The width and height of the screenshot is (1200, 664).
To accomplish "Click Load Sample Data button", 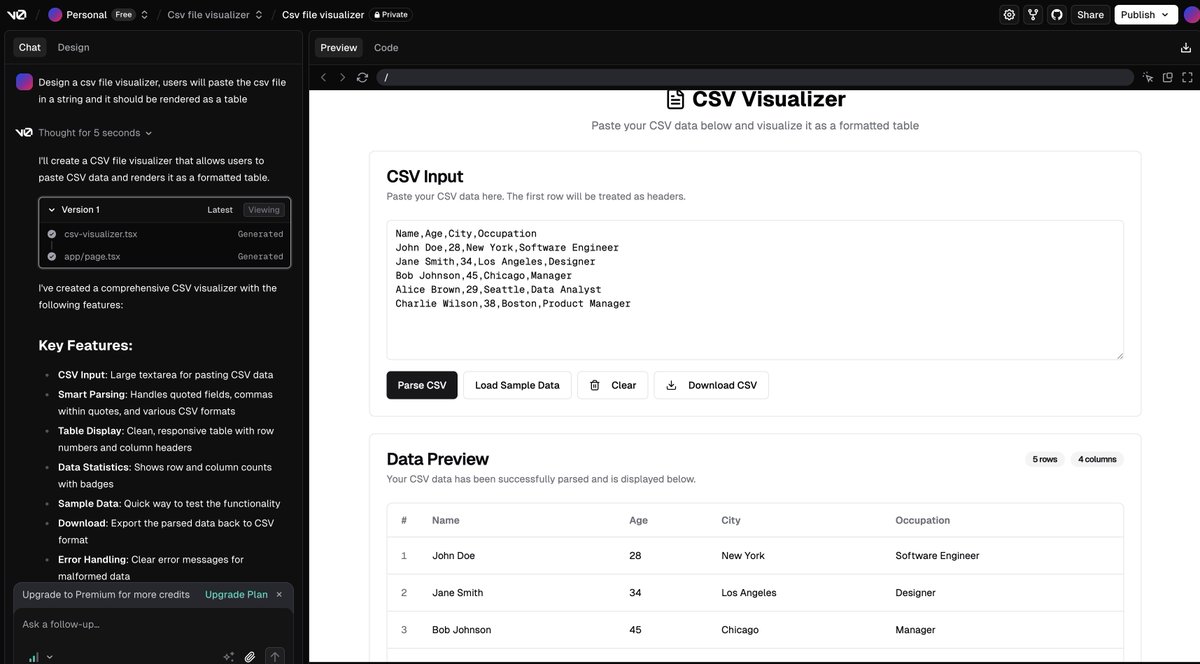I will tap(517, 385).
